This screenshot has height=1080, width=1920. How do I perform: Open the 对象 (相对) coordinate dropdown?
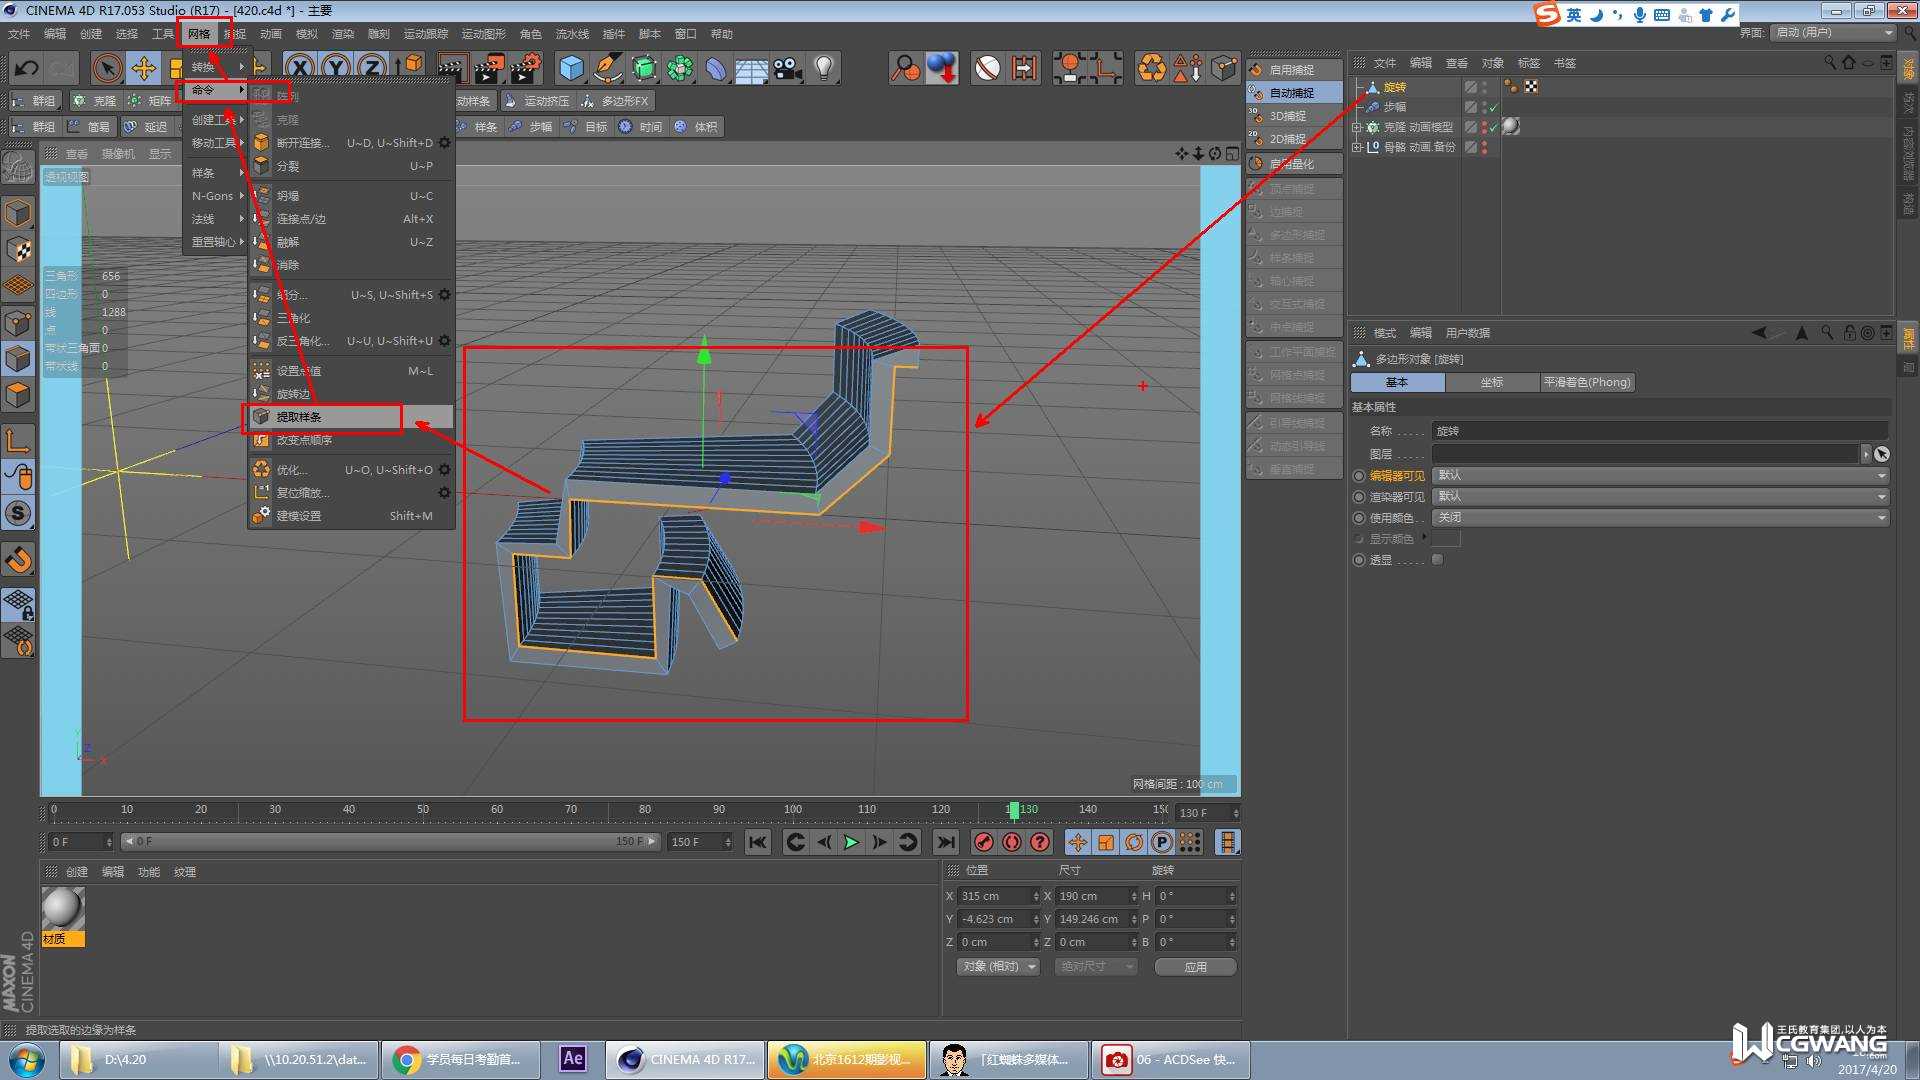tap(997, 967)
